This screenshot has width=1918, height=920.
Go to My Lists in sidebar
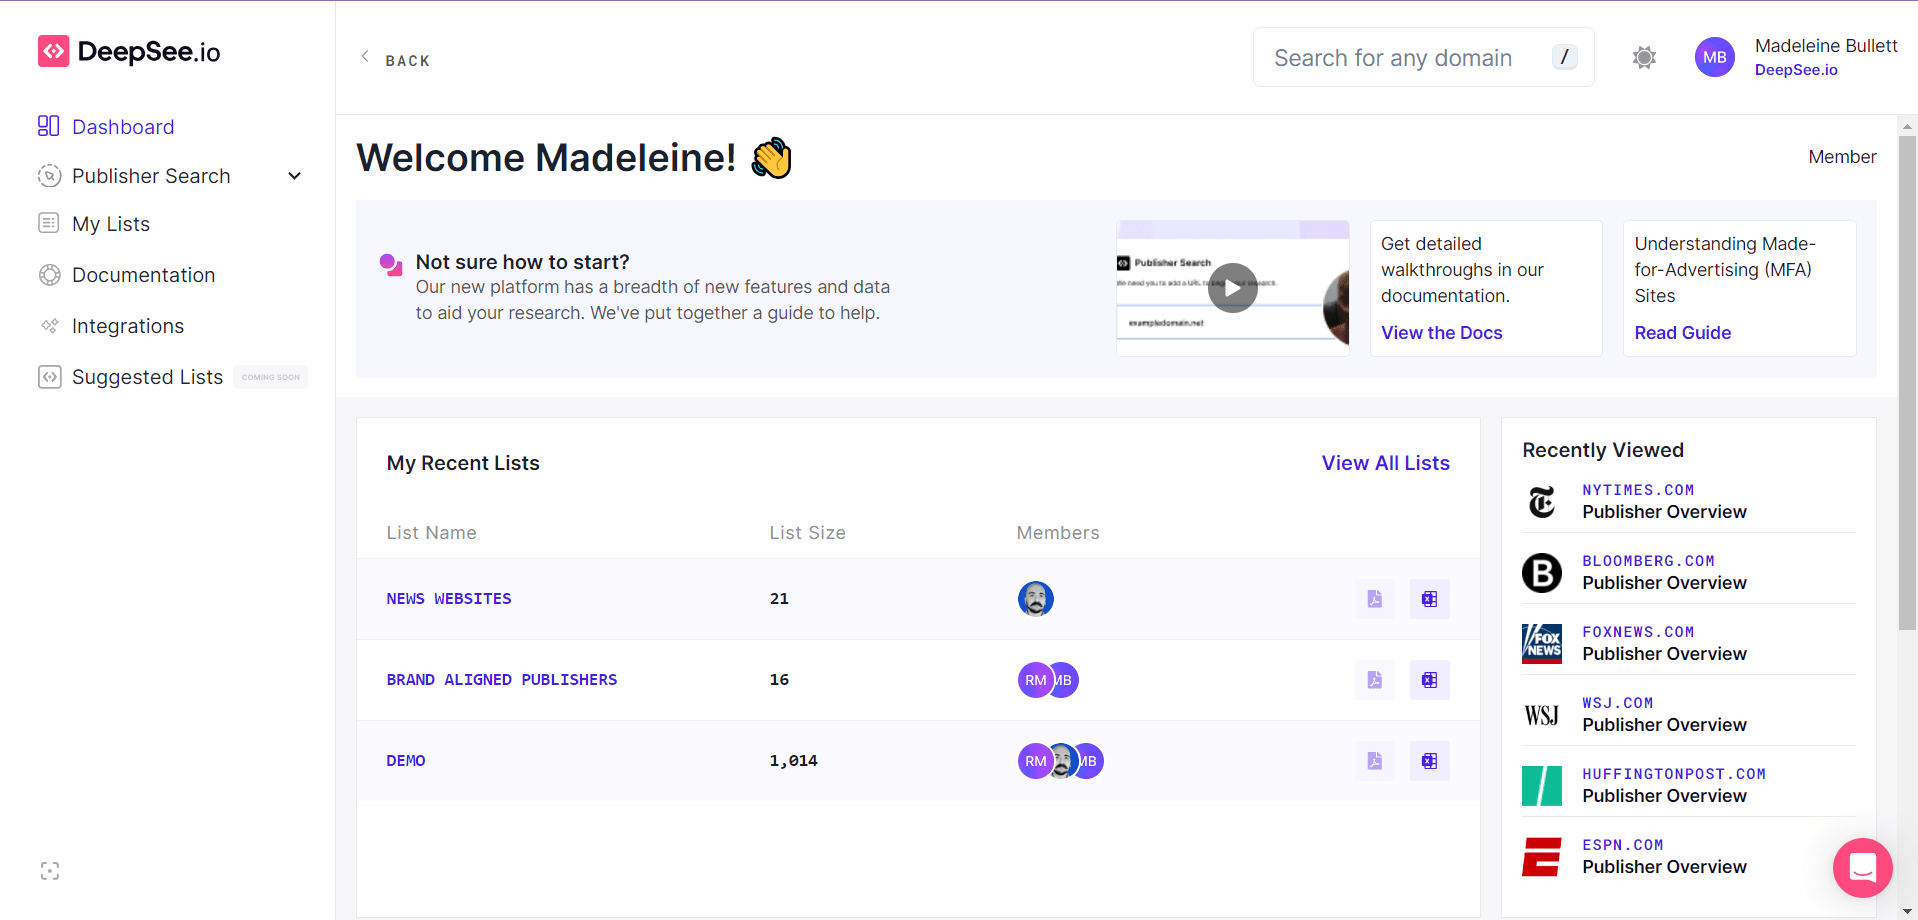click(110, 224)
